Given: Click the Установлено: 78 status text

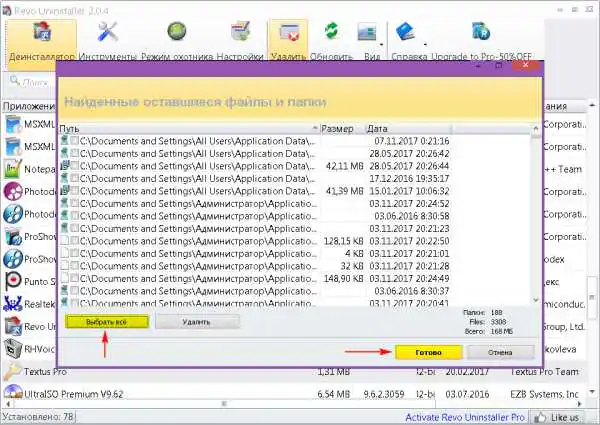Looking at the screenshot, I should (38, 417).
